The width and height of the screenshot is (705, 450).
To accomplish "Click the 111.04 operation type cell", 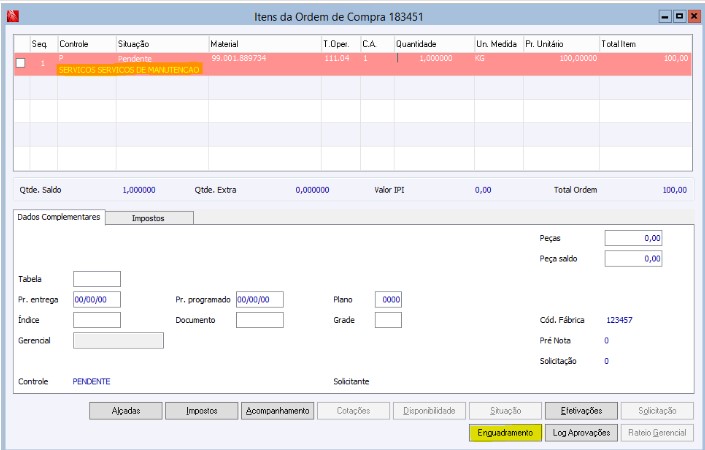I will point(337,58).
